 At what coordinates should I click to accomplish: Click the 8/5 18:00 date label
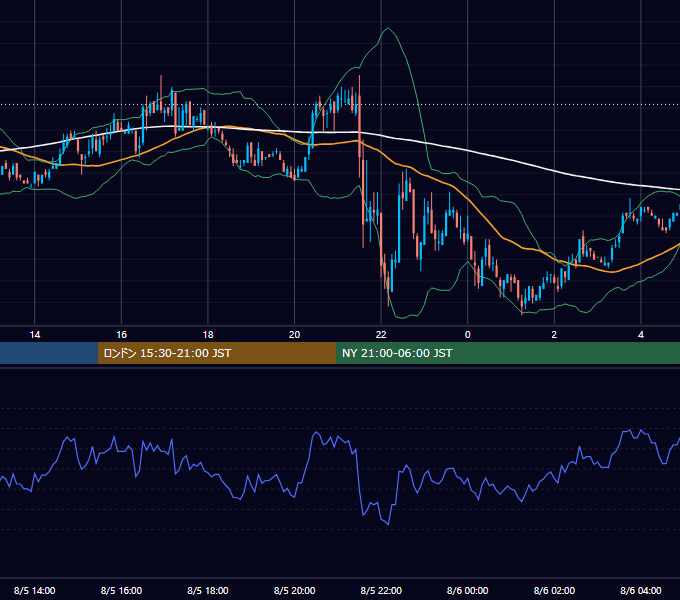[x=208, y=590]
